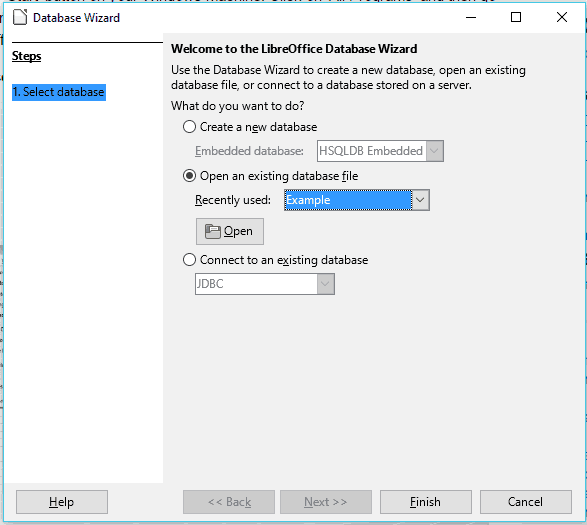Select the 1. Select database step
Viewport: 587px width, 525px height.
59,92
